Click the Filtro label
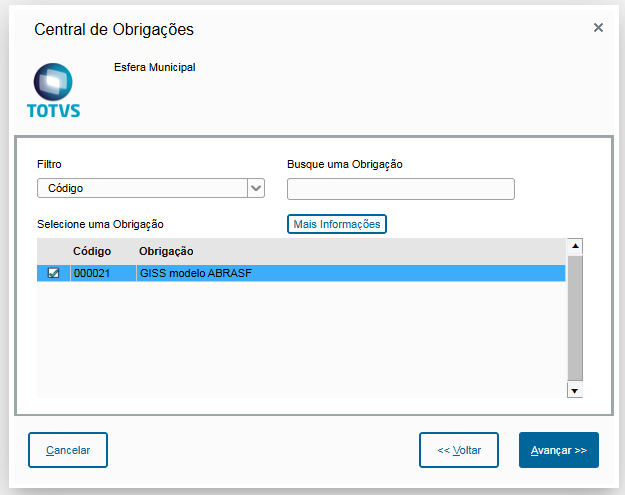 (x=49, y=164)
